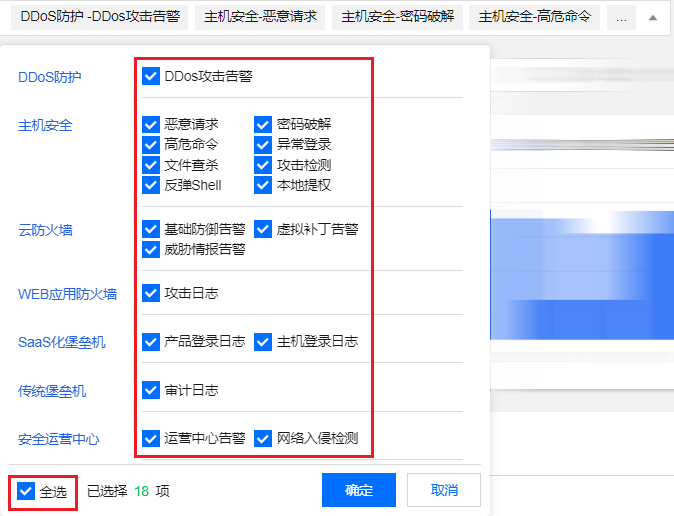Image resolution: width=674 pixels, height=516 pixels.
Task: Click the 'DDoS防护 -DDos攻击告警' selected tag
Action: pos(100,17)
